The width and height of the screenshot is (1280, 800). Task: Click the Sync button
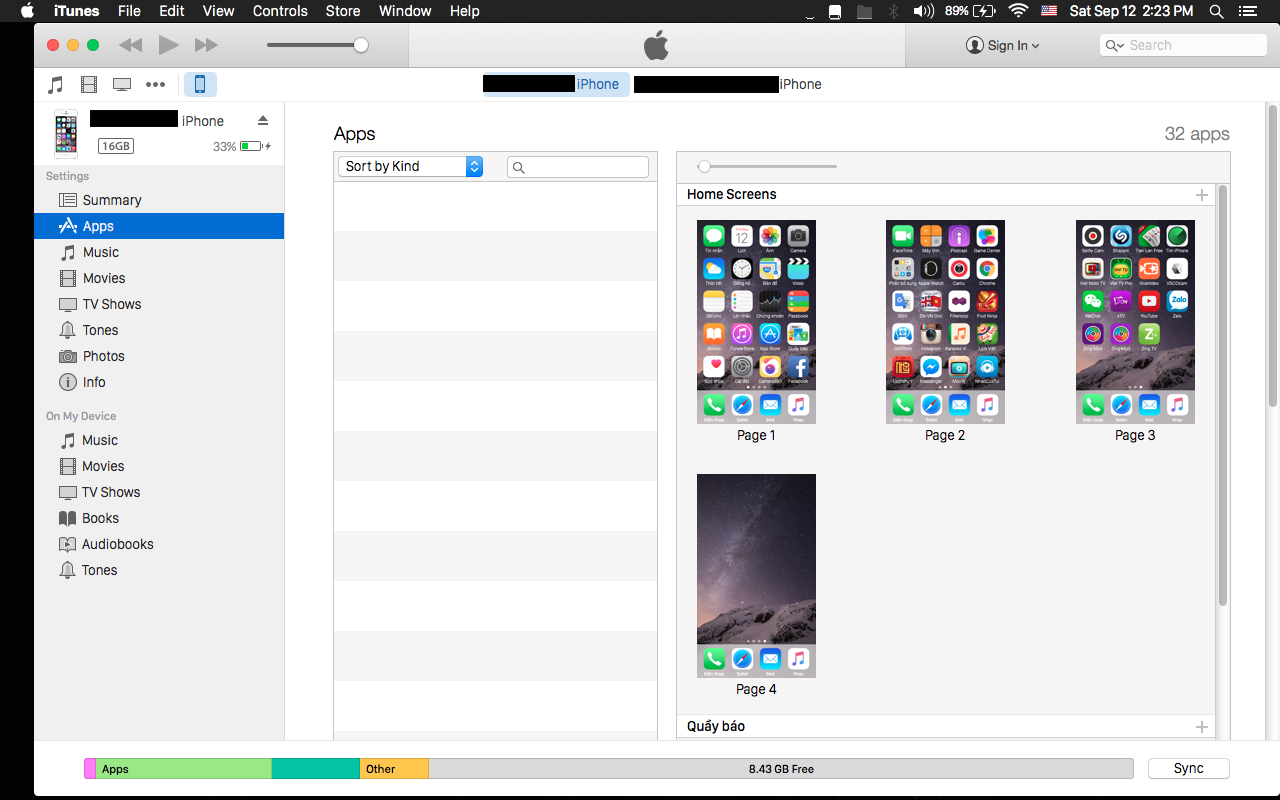click(x=1189, y=768)
